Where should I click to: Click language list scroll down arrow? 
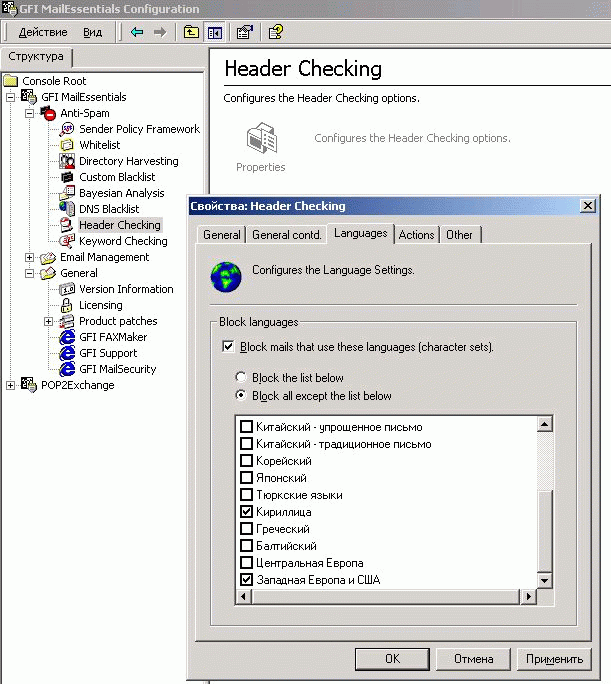(545, 580)
